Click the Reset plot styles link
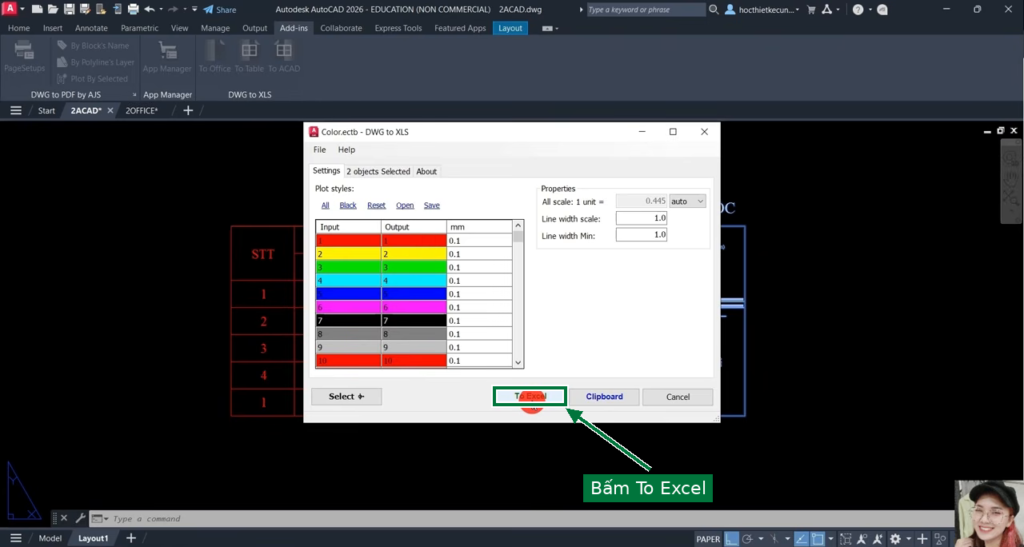The width and height of the screenshot is (1024, 547). pos(376,205)
